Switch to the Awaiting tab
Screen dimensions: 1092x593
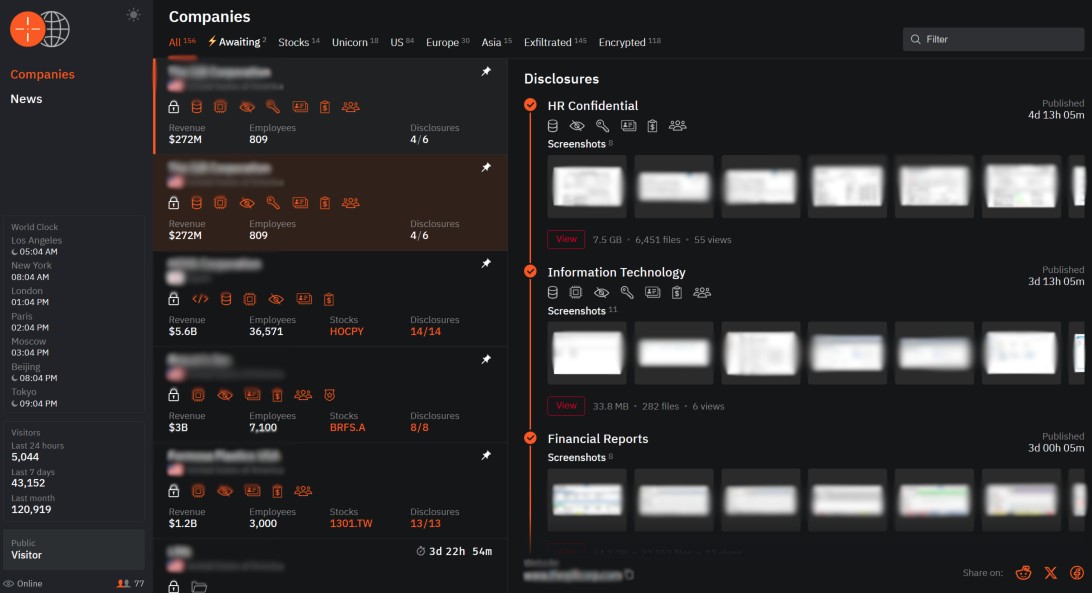[236, 42]
